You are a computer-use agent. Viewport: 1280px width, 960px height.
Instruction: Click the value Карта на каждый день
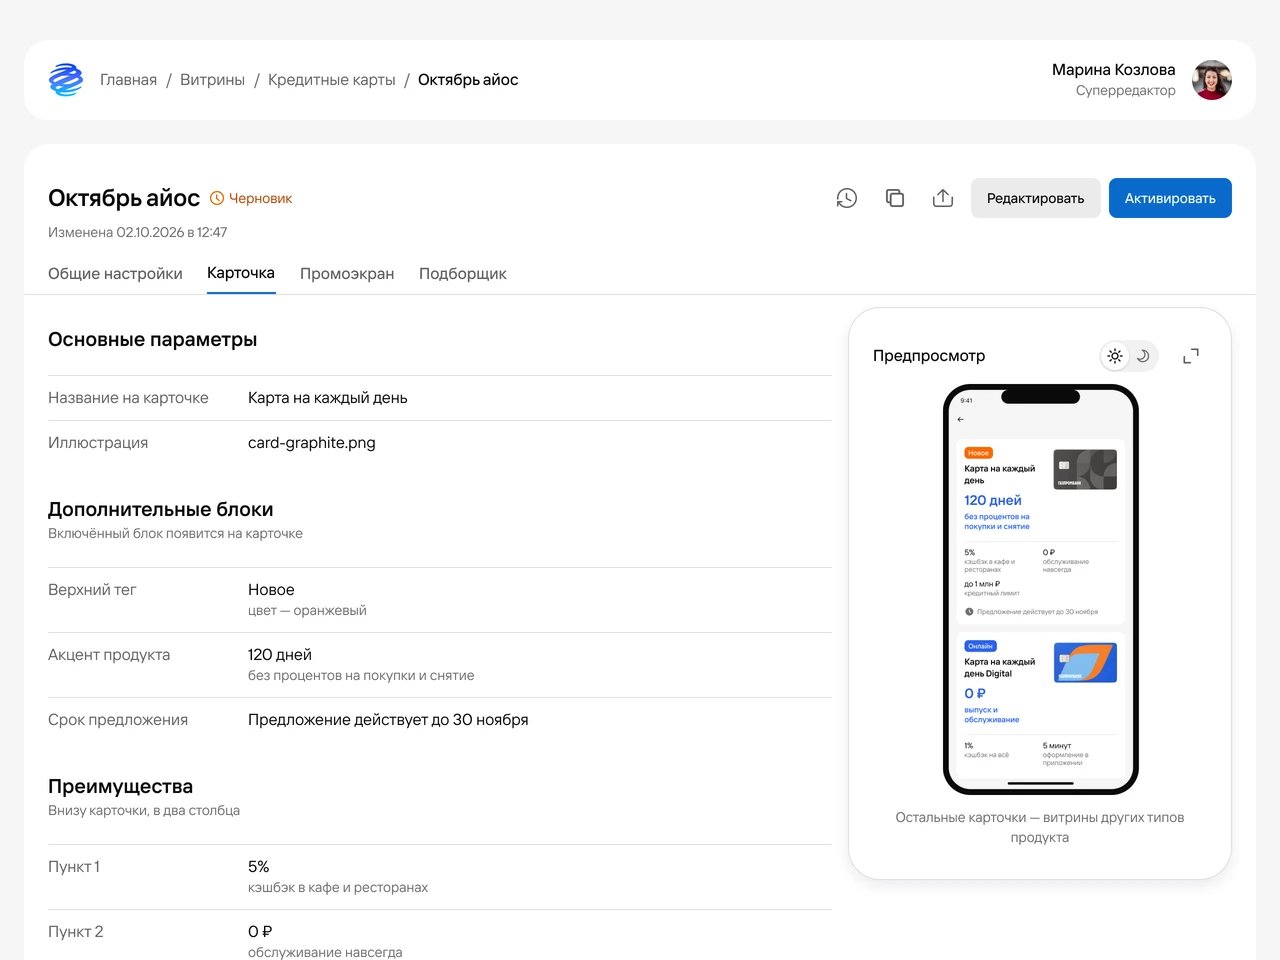coord(328,398)
